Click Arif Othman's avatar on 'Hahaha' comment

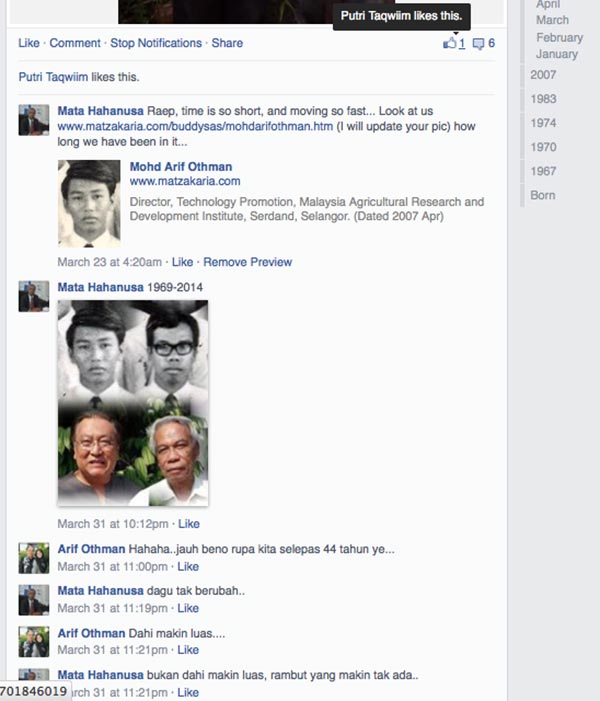[x=34, y=558]
